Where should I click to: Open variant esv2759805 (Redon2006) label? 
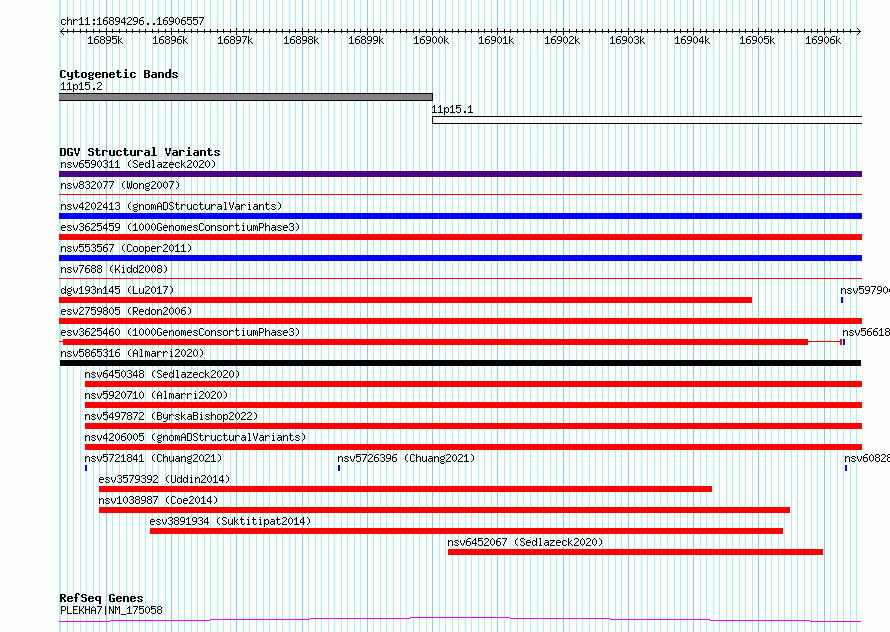(x=126, y=311)
